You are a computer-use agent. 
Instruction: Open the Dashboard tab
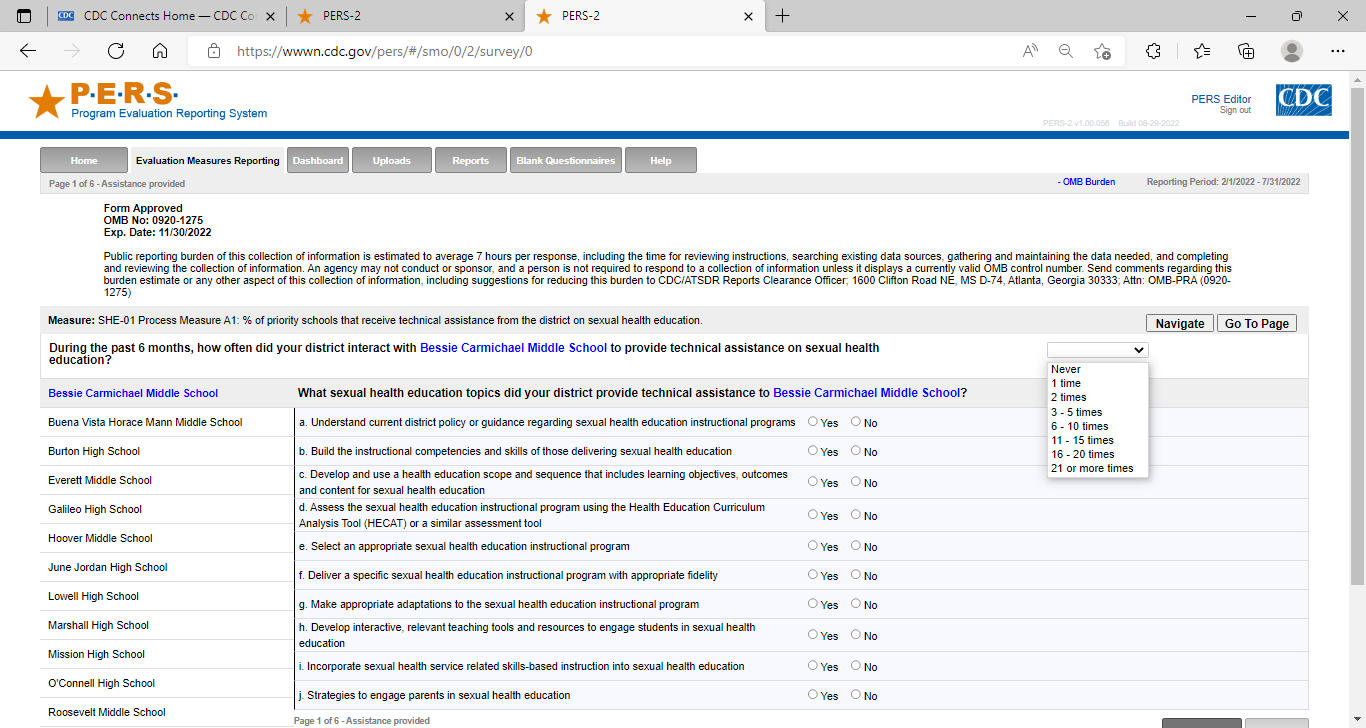[x=318, y=160]
